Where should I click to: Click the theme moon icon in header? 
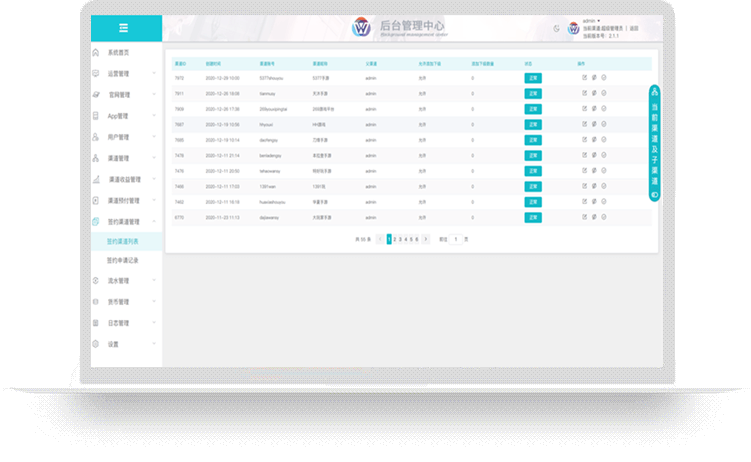[557, 28]
